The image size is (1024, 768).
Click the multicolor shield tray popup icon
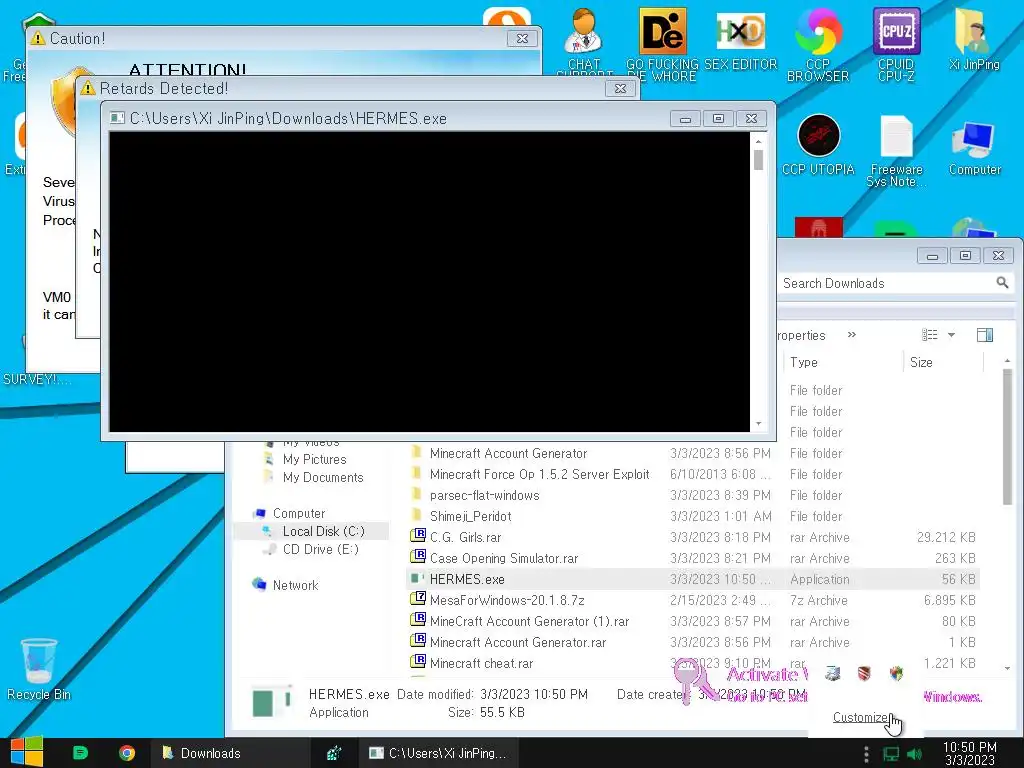pos(896,673)
